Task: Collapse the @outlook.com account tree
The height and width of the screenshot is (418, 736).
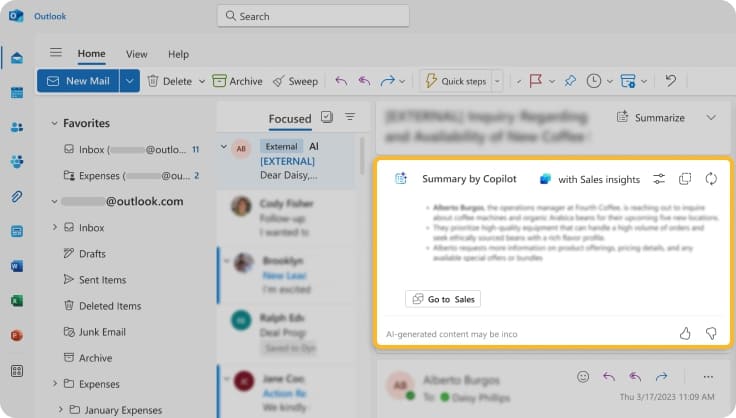Action: tap(54, 202)
